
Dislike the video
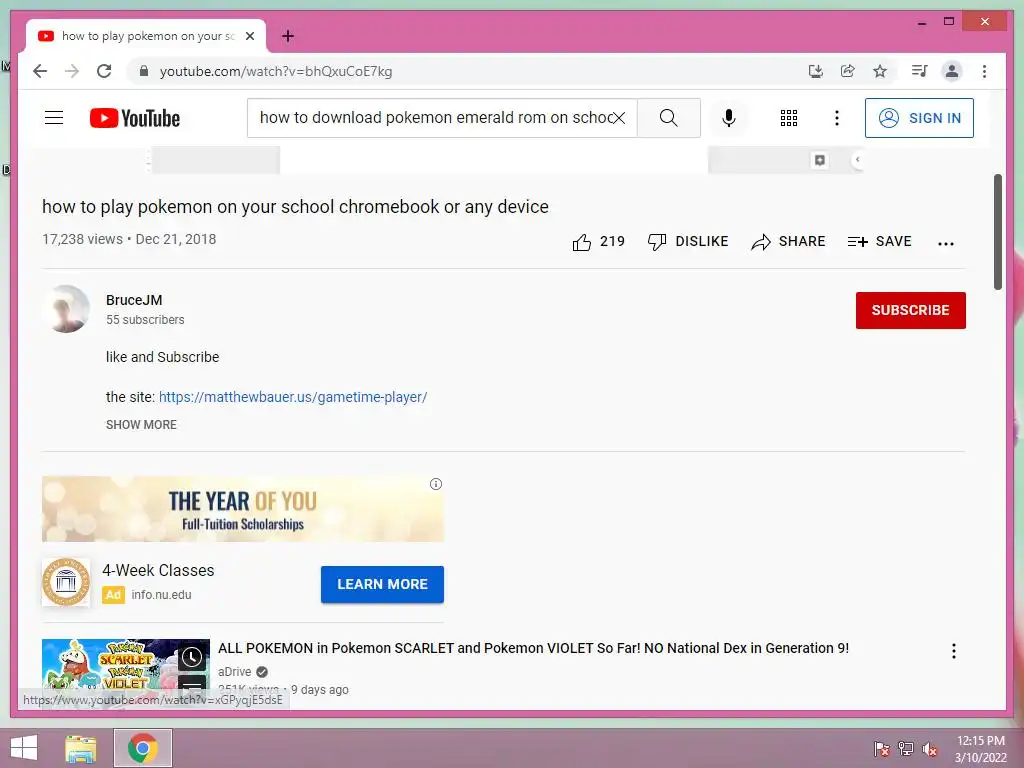(x=688, y=242)
